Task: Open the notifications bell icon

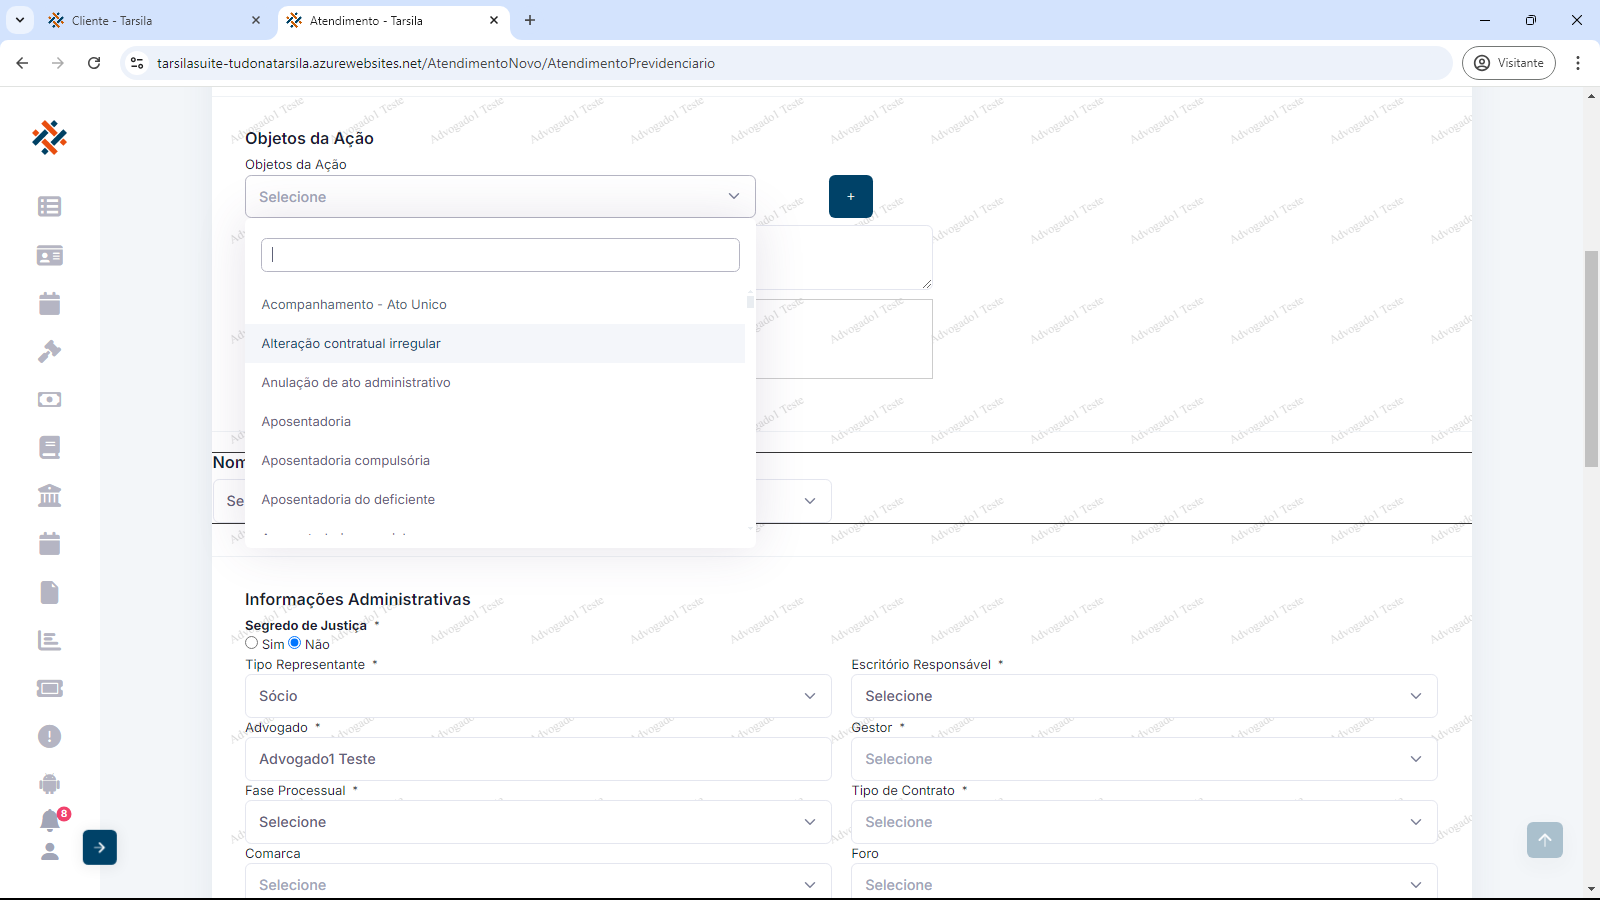Action: point(50,820)
